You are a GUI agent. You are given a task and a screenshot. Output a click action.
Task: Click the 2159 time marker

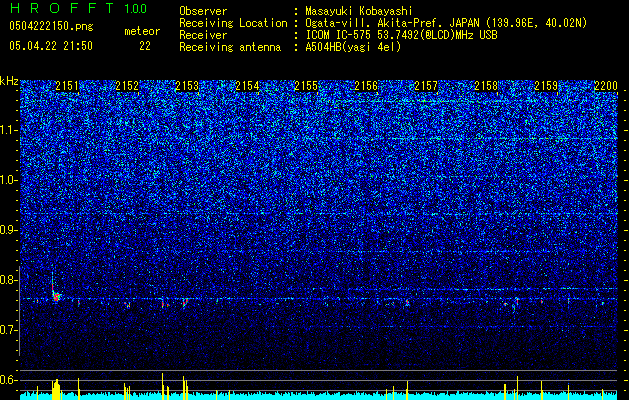546,86
